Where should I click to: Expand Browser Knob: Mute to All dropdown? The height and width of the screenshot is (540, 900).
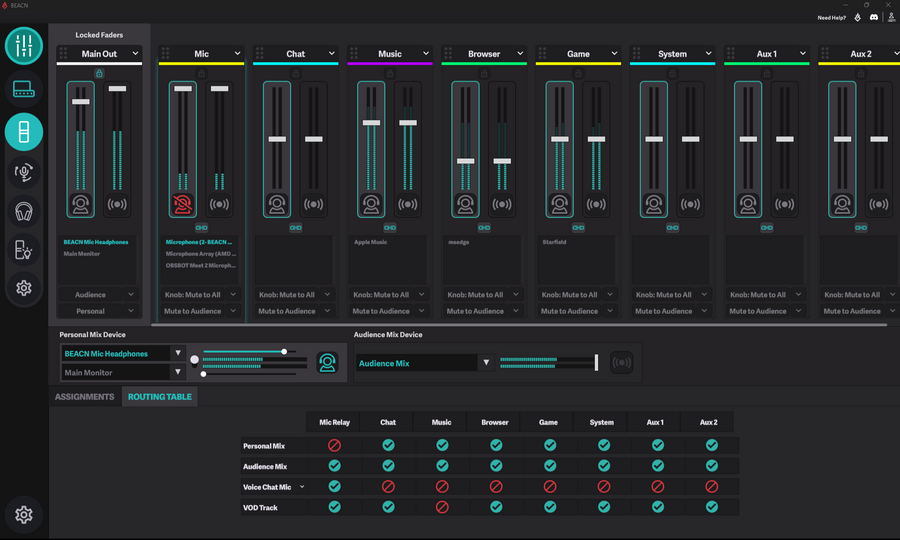coord(515,294)
